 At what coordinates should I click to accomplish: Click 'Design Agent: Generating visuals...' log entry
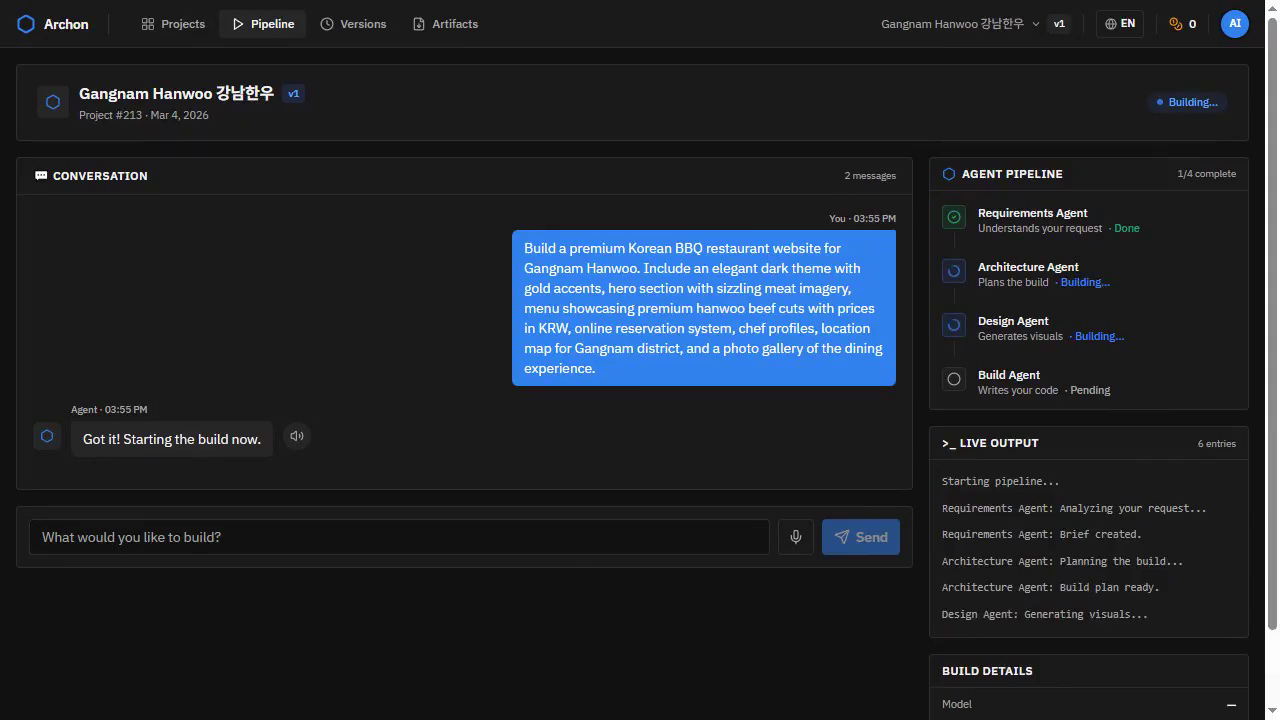point(1044,614)
